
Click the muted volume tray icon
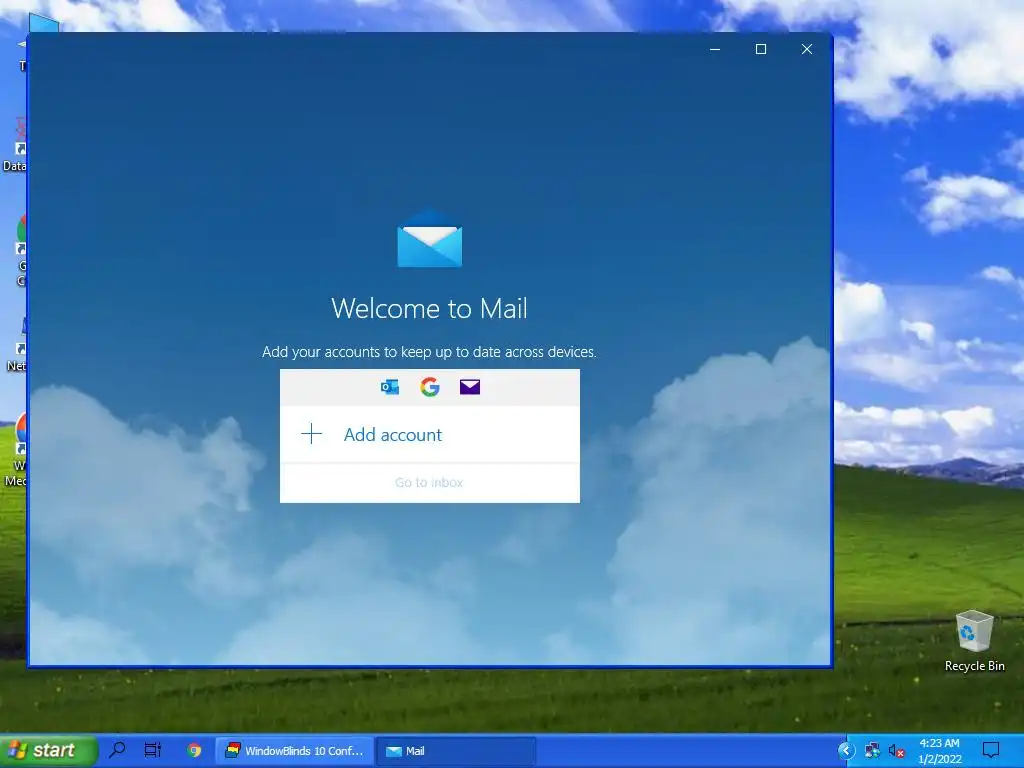(897, 751)
